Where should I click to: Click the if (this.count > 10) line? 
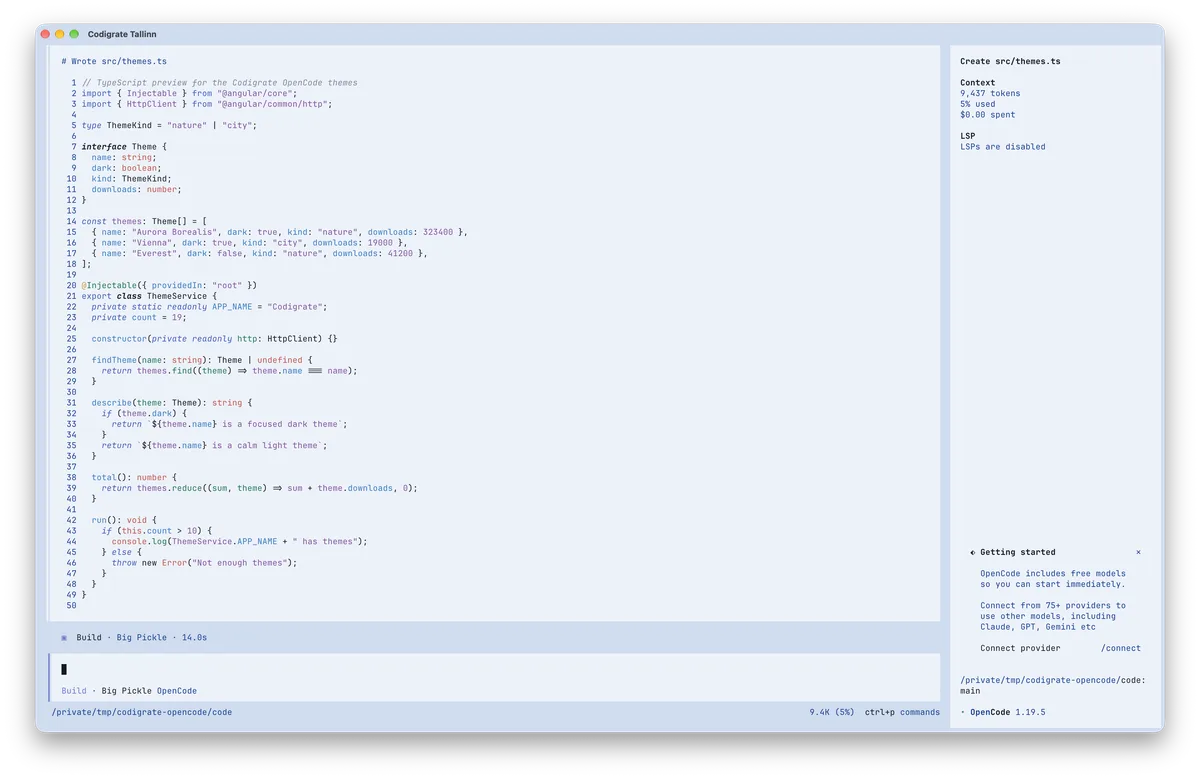tap(157, 531)
